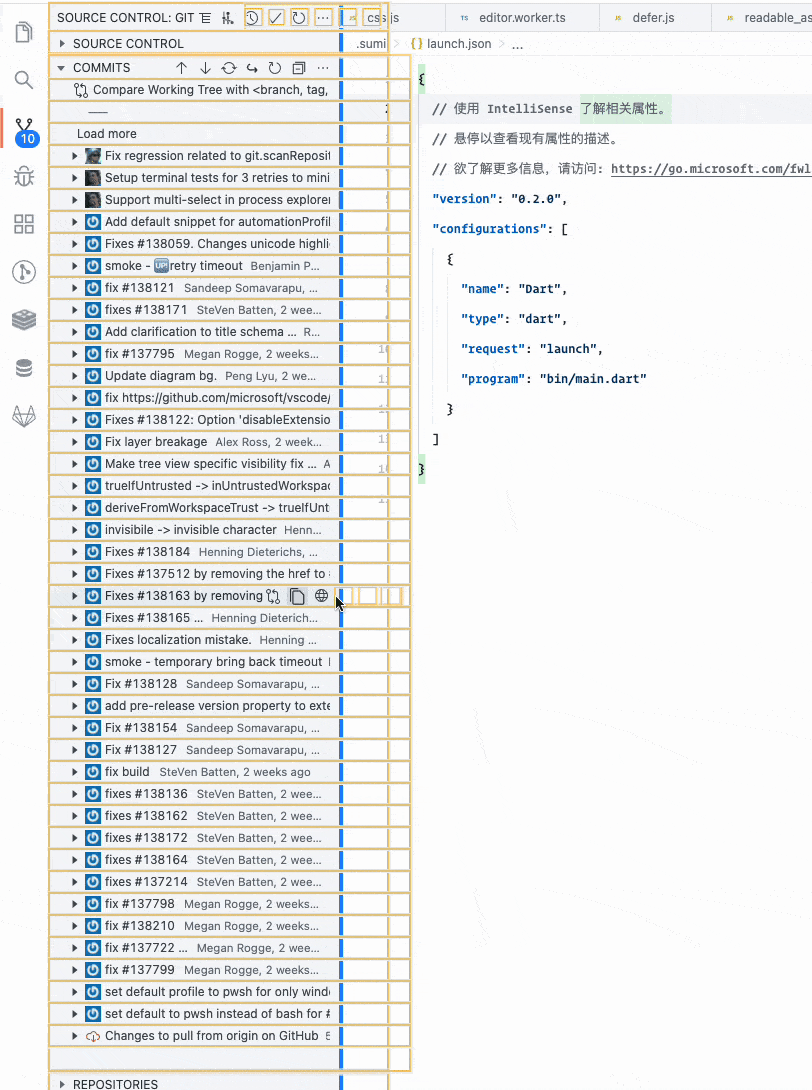This screenshot has height=1090, width=812.
Task: Click the history clock icon in Source Control header
Action: click(252, 18)
